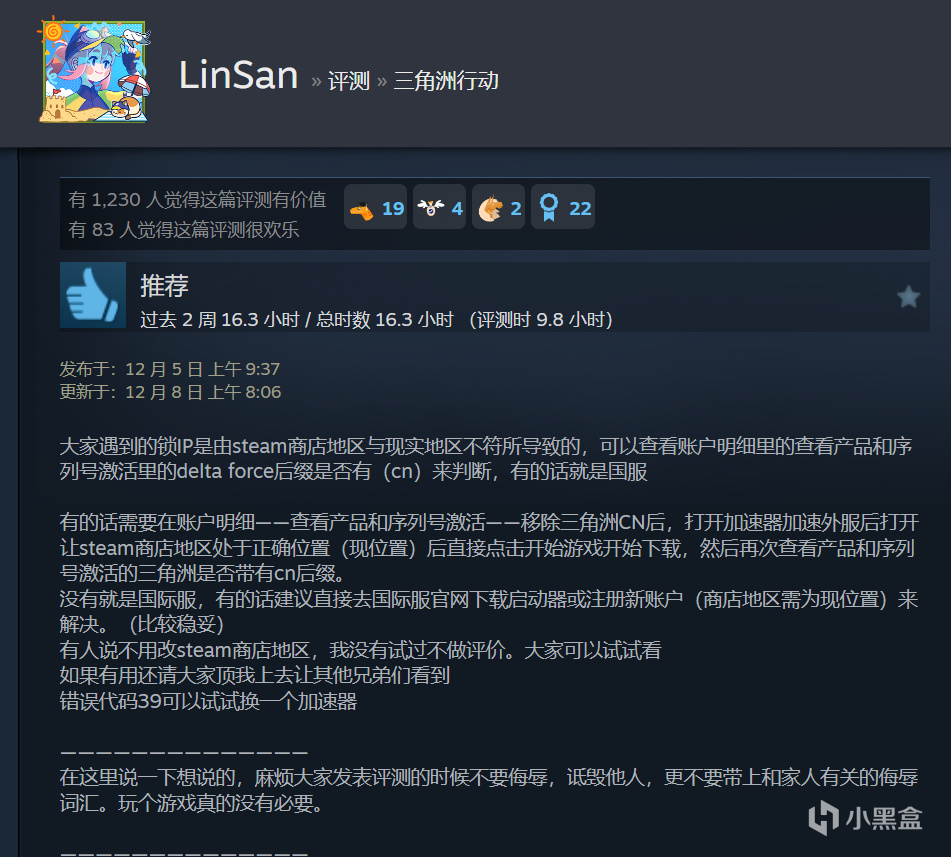Screen dimensions: 951x857
Task: Click the award count 4
Action: tap(457, 209)
